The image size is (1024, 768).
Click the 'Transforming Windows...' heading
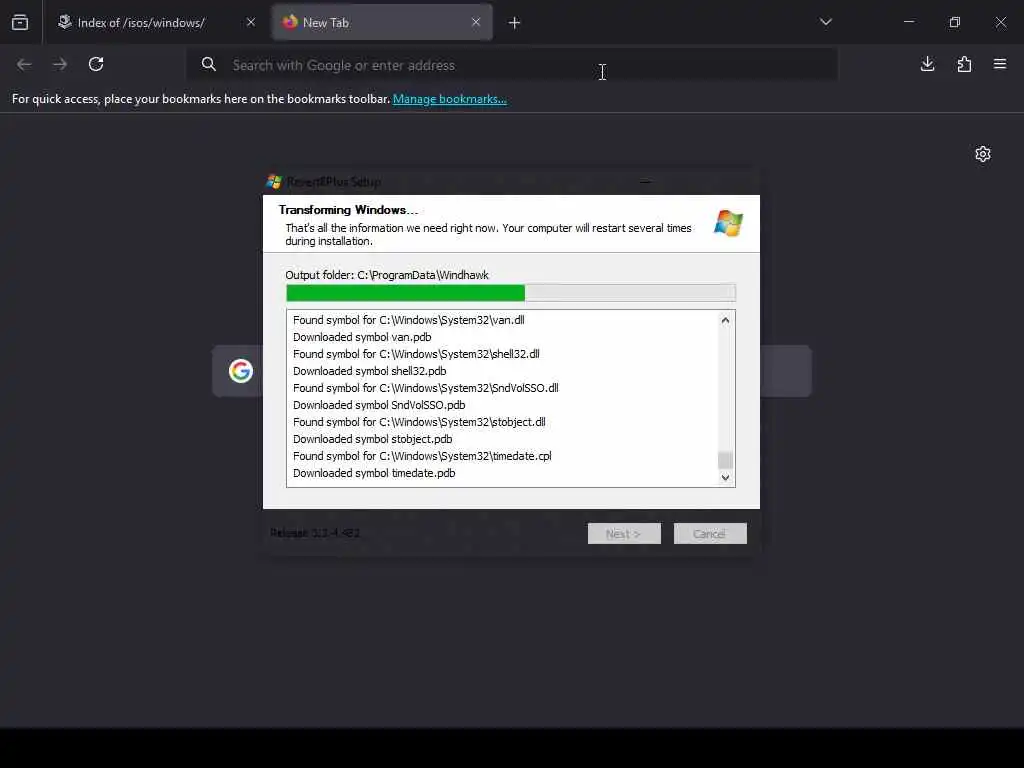(x=348, y=210)
